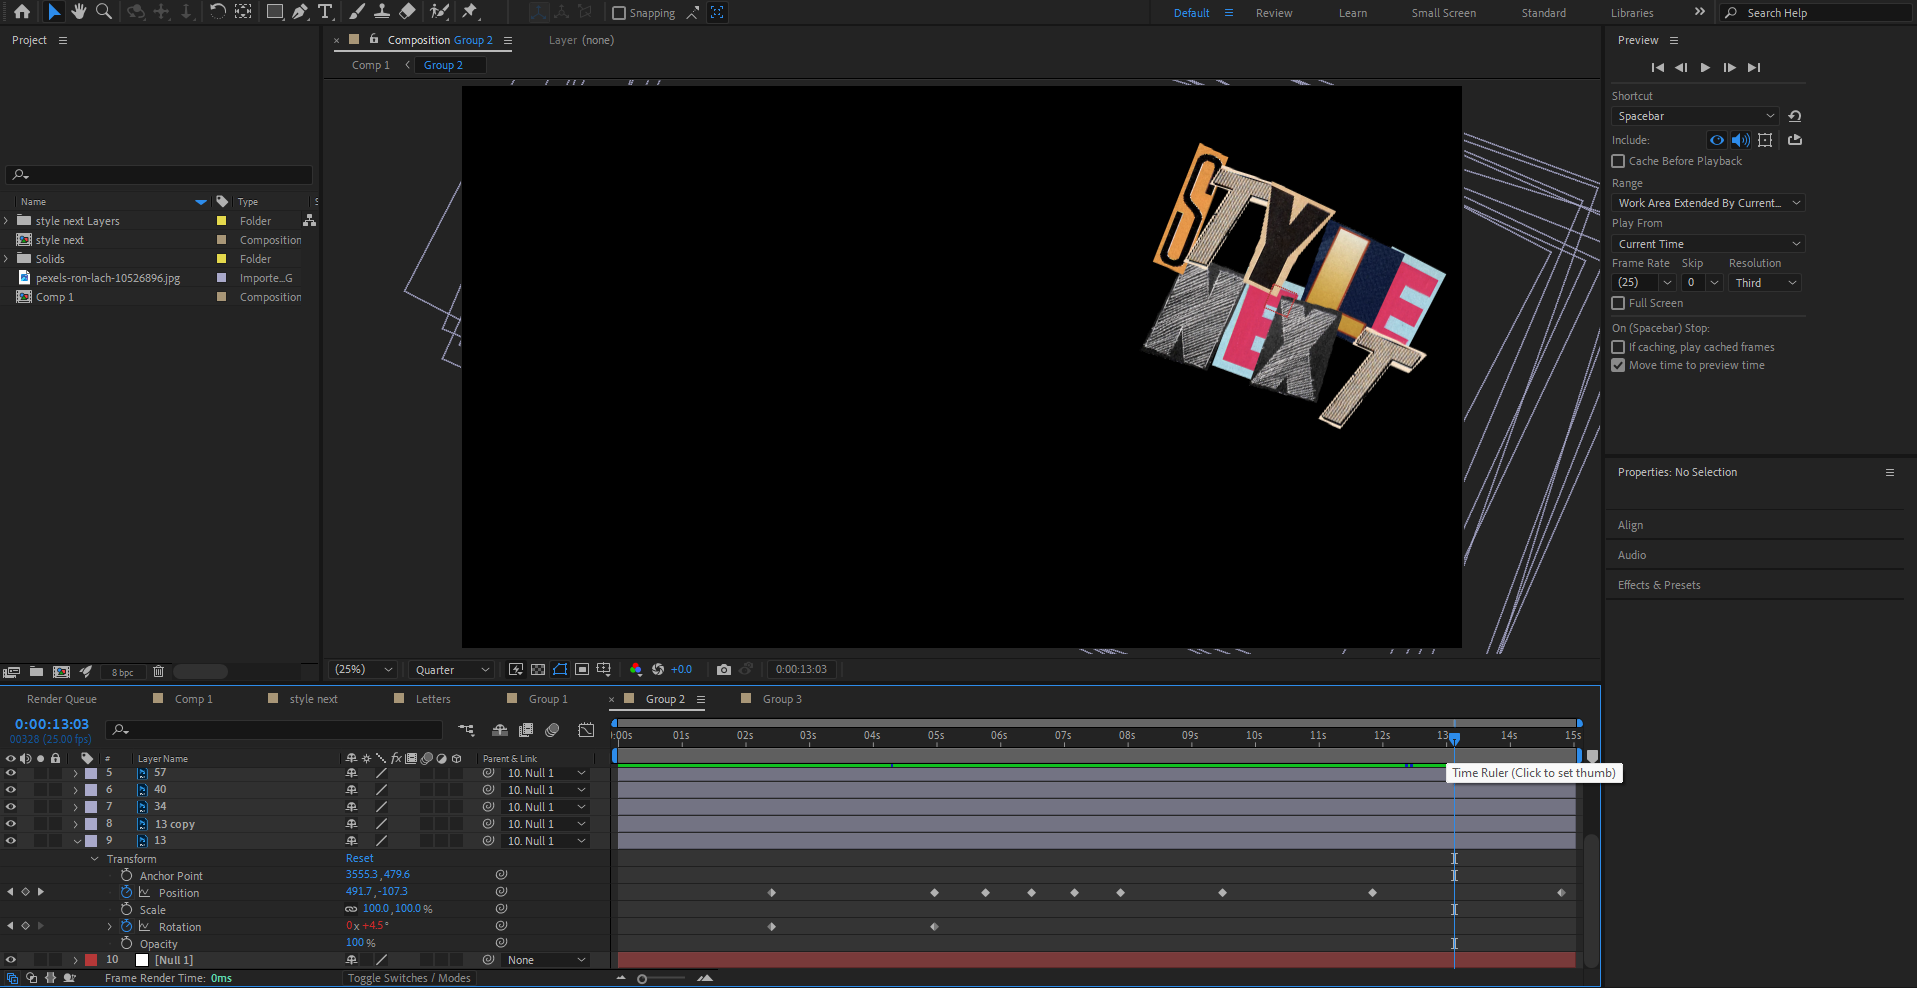This screenshot has width=1917, height=988.
Task: Uncheck Move time to preview time
Action: coord(1618,365)
